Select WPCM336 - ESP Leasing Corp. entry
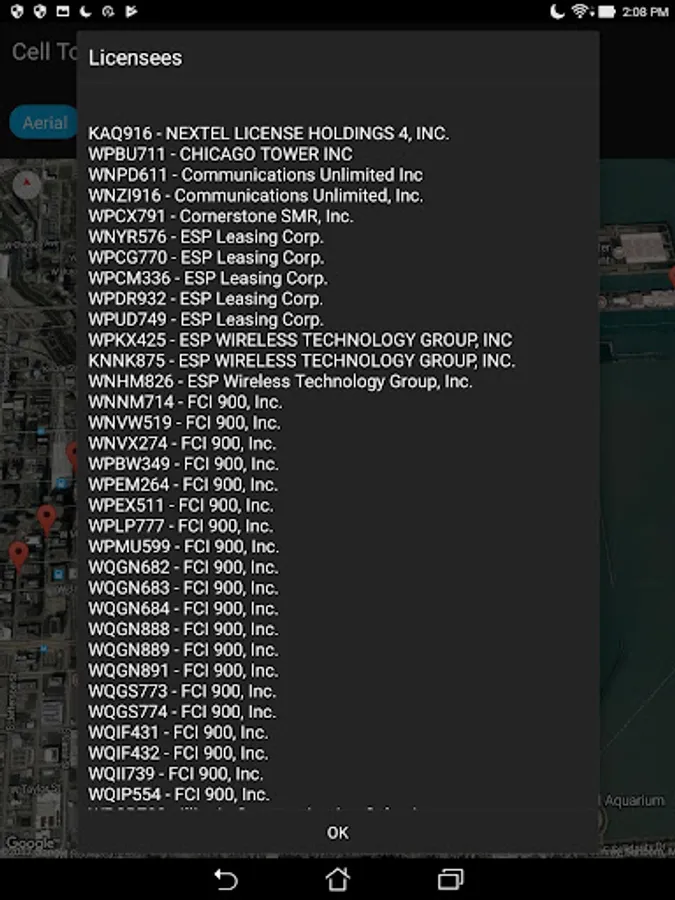The image size is (675, 900). click(208, 278)
